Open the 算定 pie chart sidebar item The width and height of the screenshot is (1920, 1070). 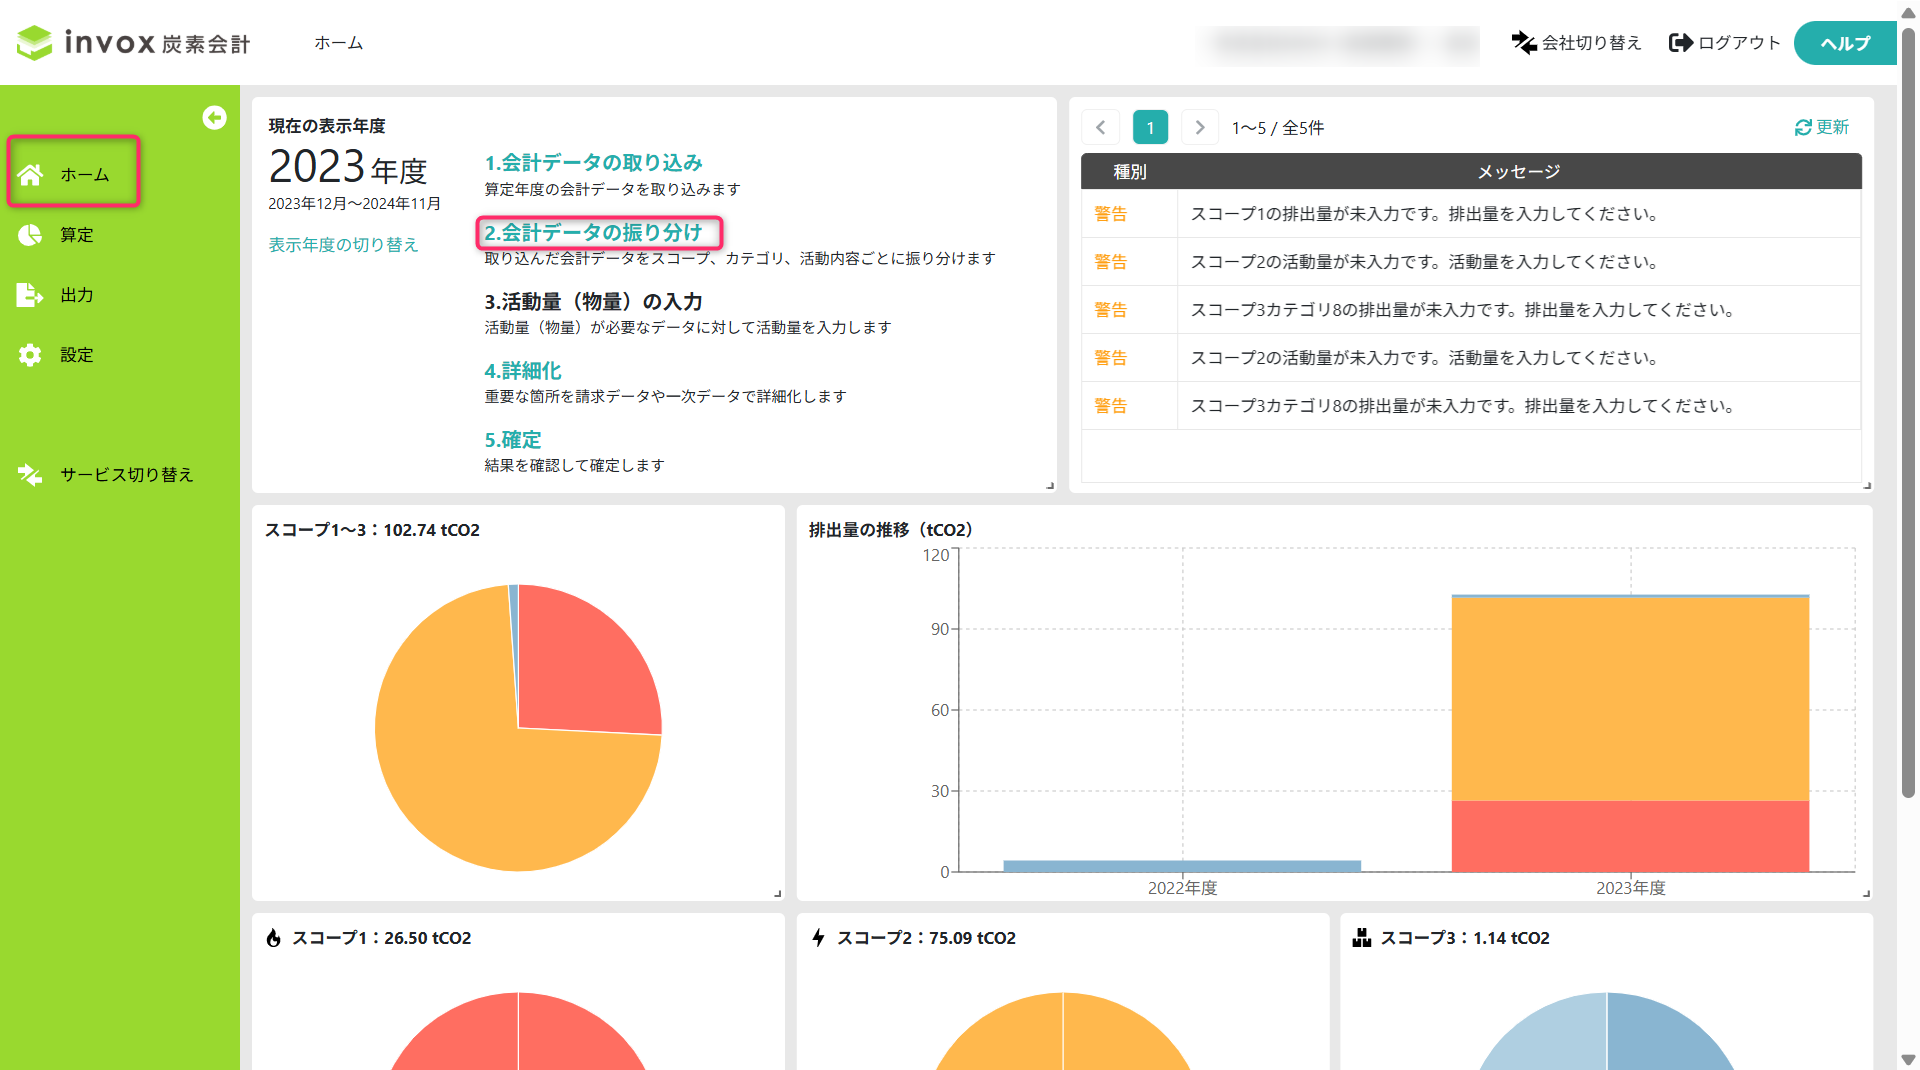[x=30, y=235]
